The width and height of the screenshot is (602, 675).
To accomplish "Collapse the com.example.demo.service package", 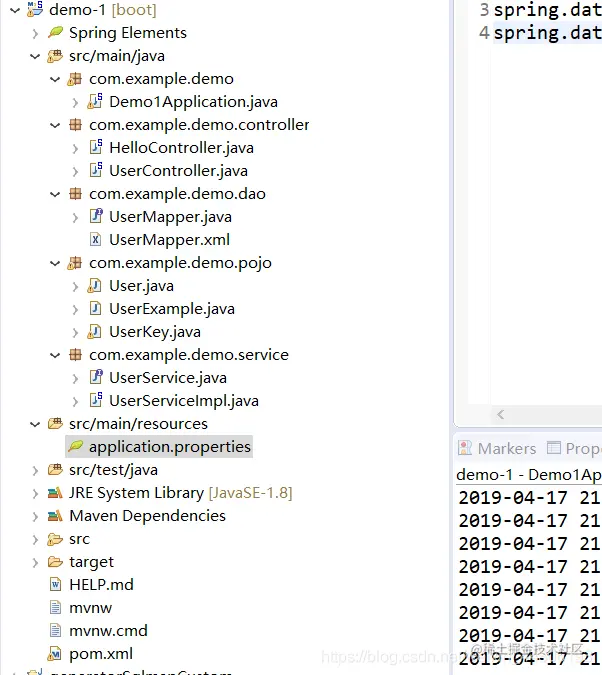I will tap(55, 355).
